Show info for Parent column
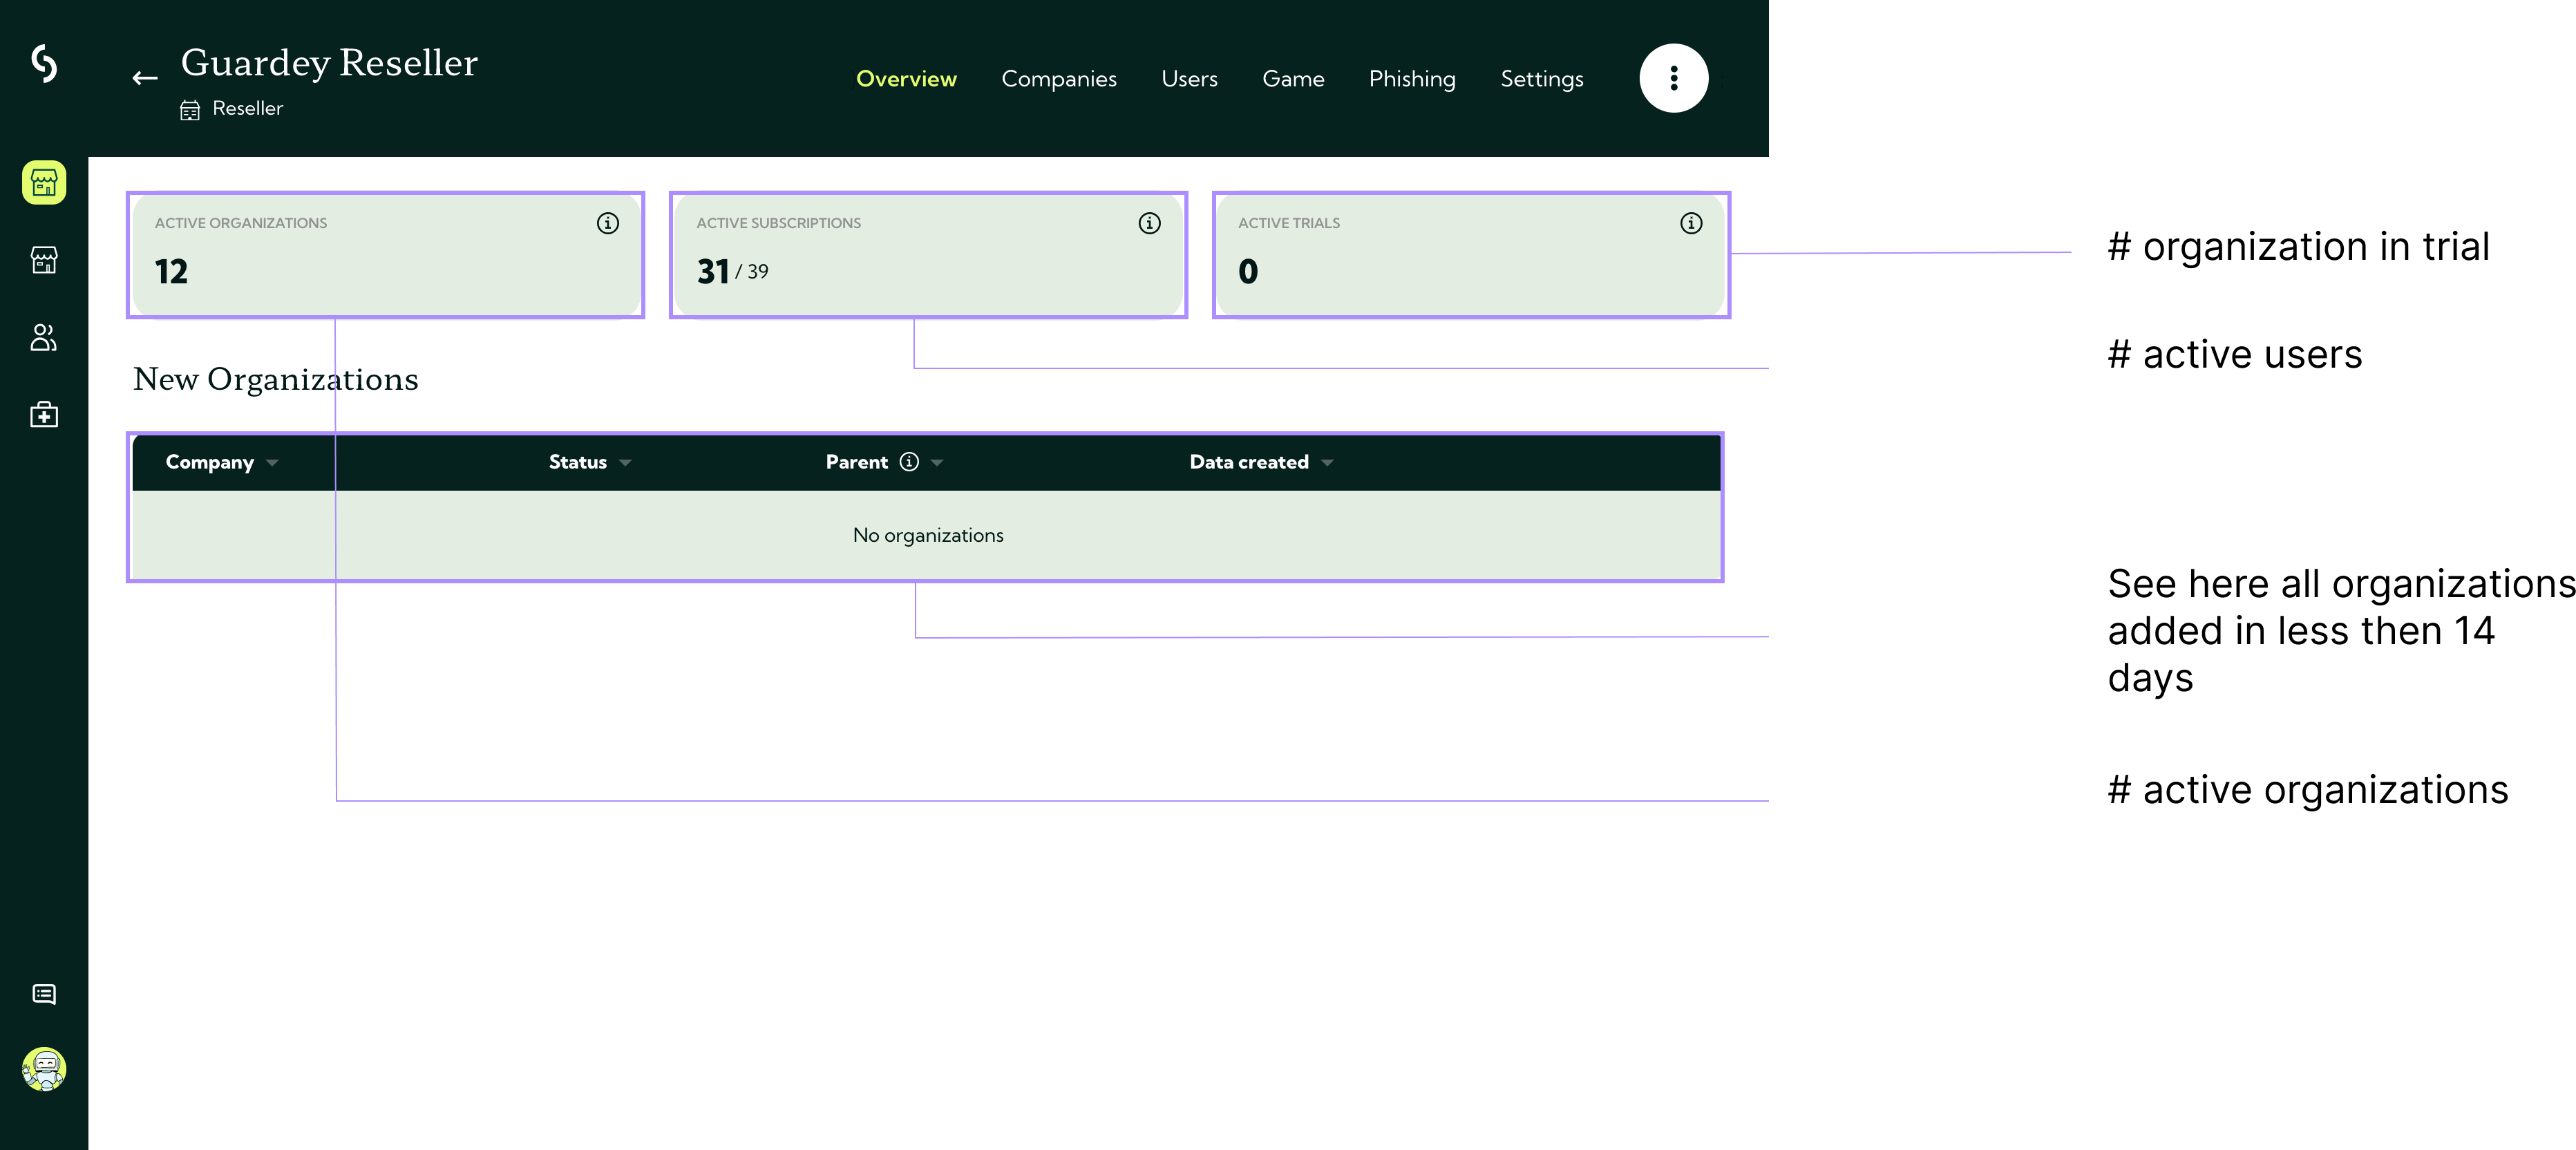This screenshot has height=1150, width=2576. (909, 461)
